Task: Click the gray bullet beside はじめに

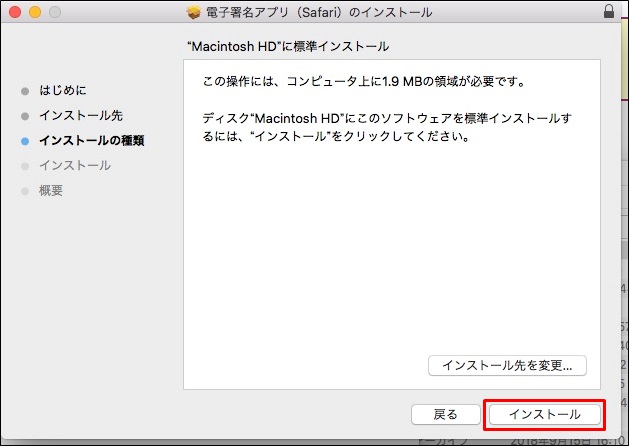Action: click(x=25, y=91)
